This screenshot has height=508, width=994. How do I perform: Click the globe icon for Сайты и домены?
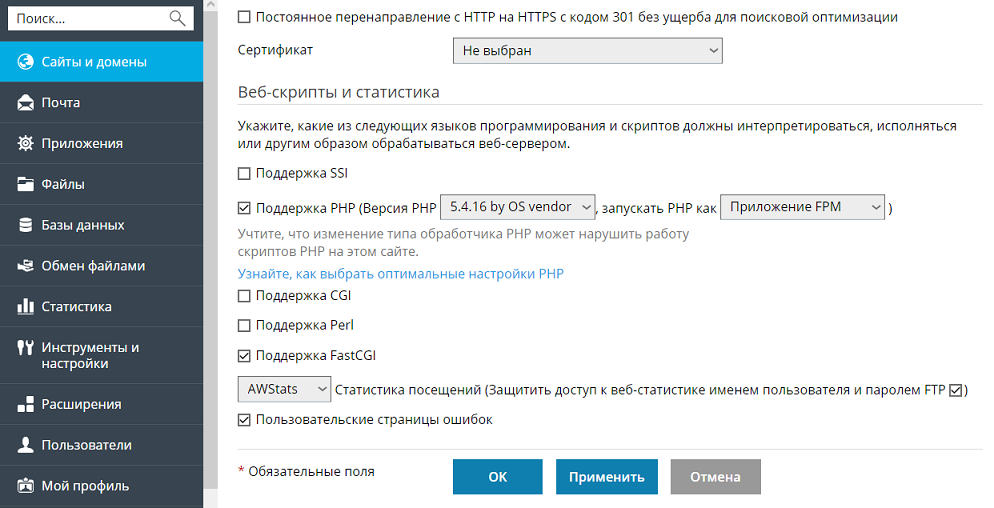click(x=26, y=62)
